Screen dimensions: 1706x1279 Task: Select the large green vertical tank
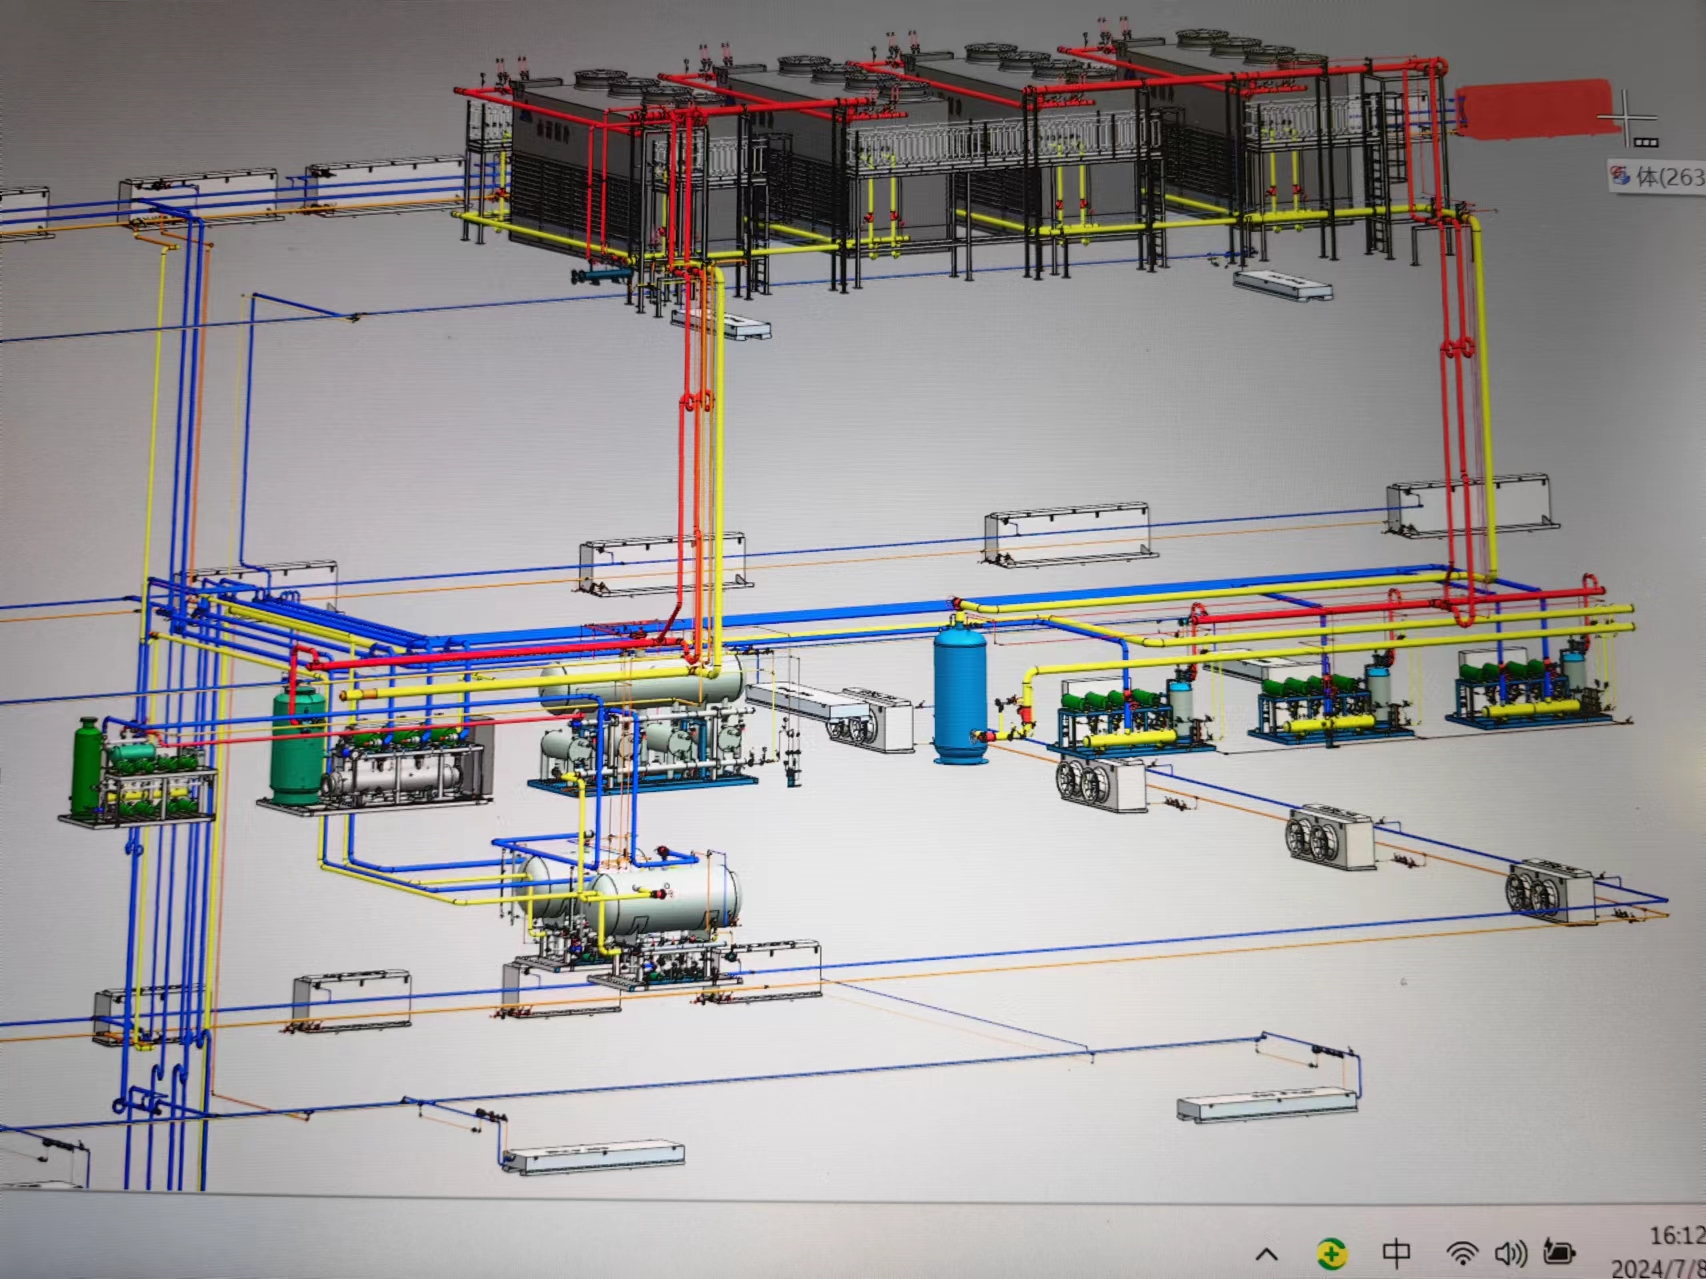[x=297, y=744]
